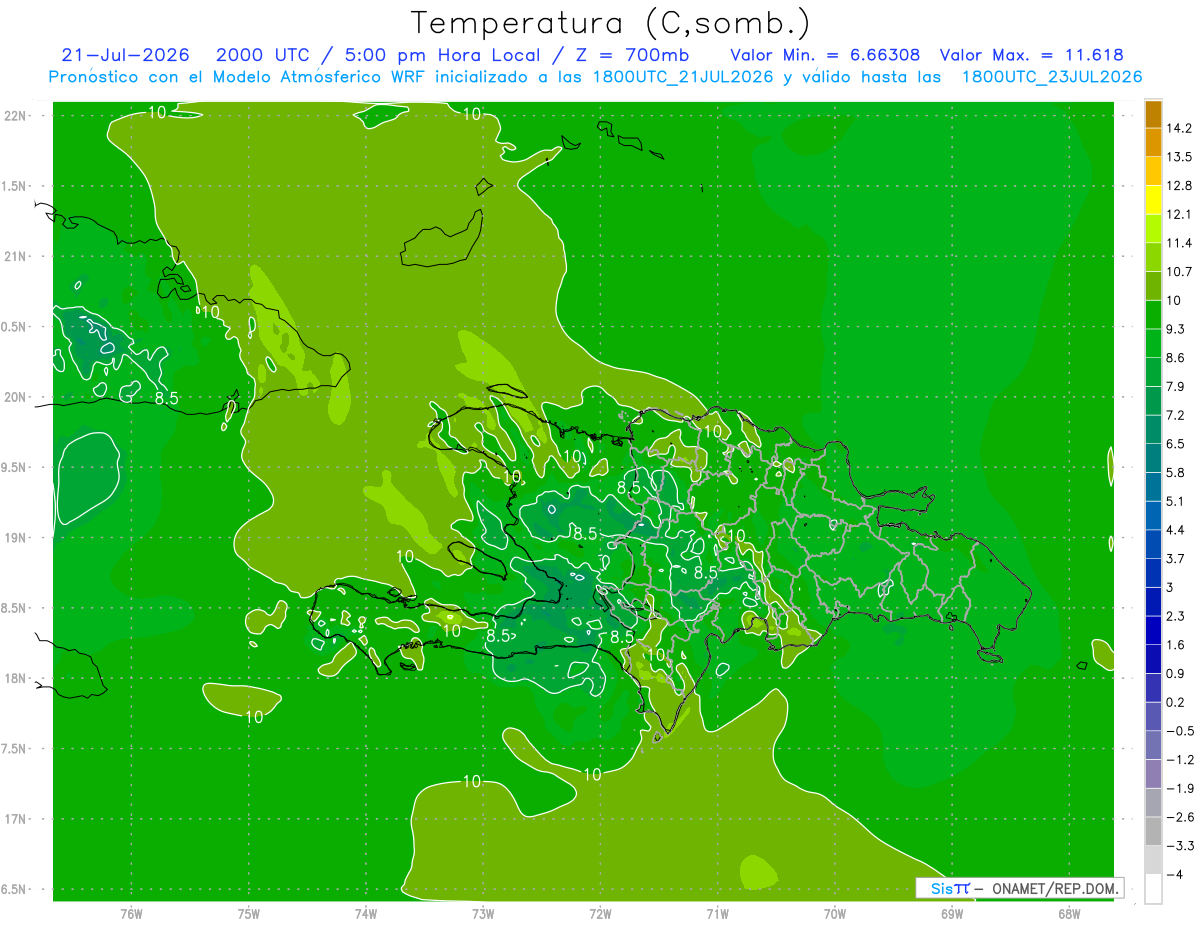
Task: Click the "68W" longitude label
Action: click(x=1069, y=913)
